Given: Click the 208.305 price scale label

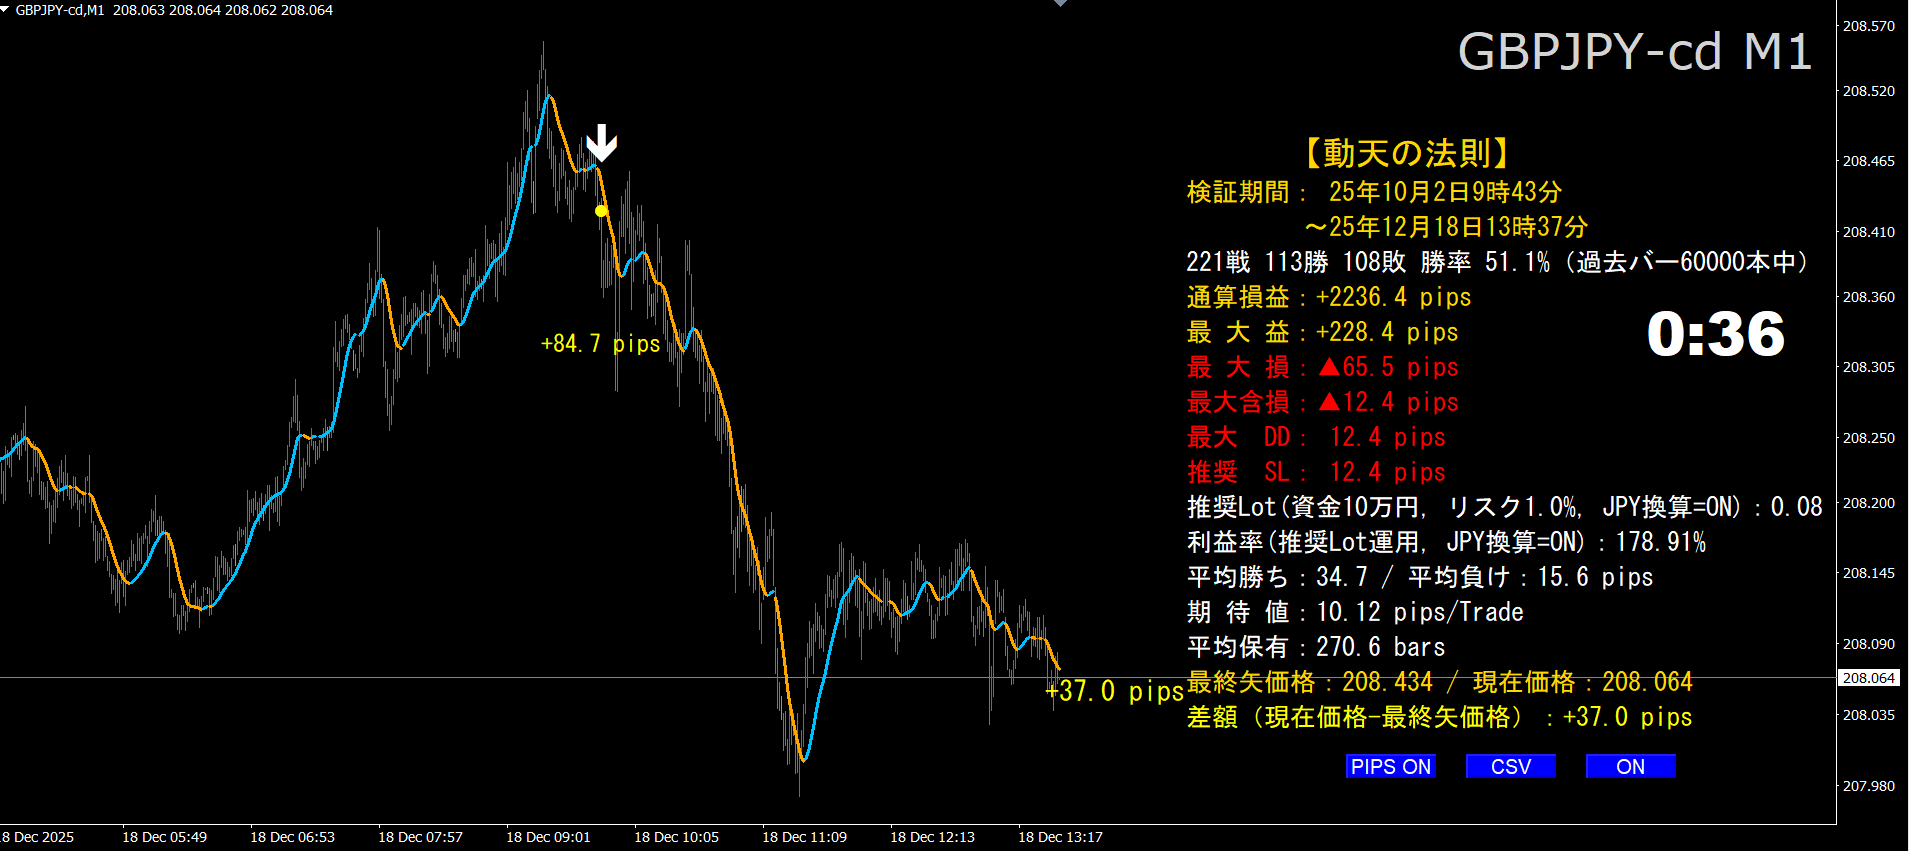Looking at the screenshot, I should point(1869,367).
